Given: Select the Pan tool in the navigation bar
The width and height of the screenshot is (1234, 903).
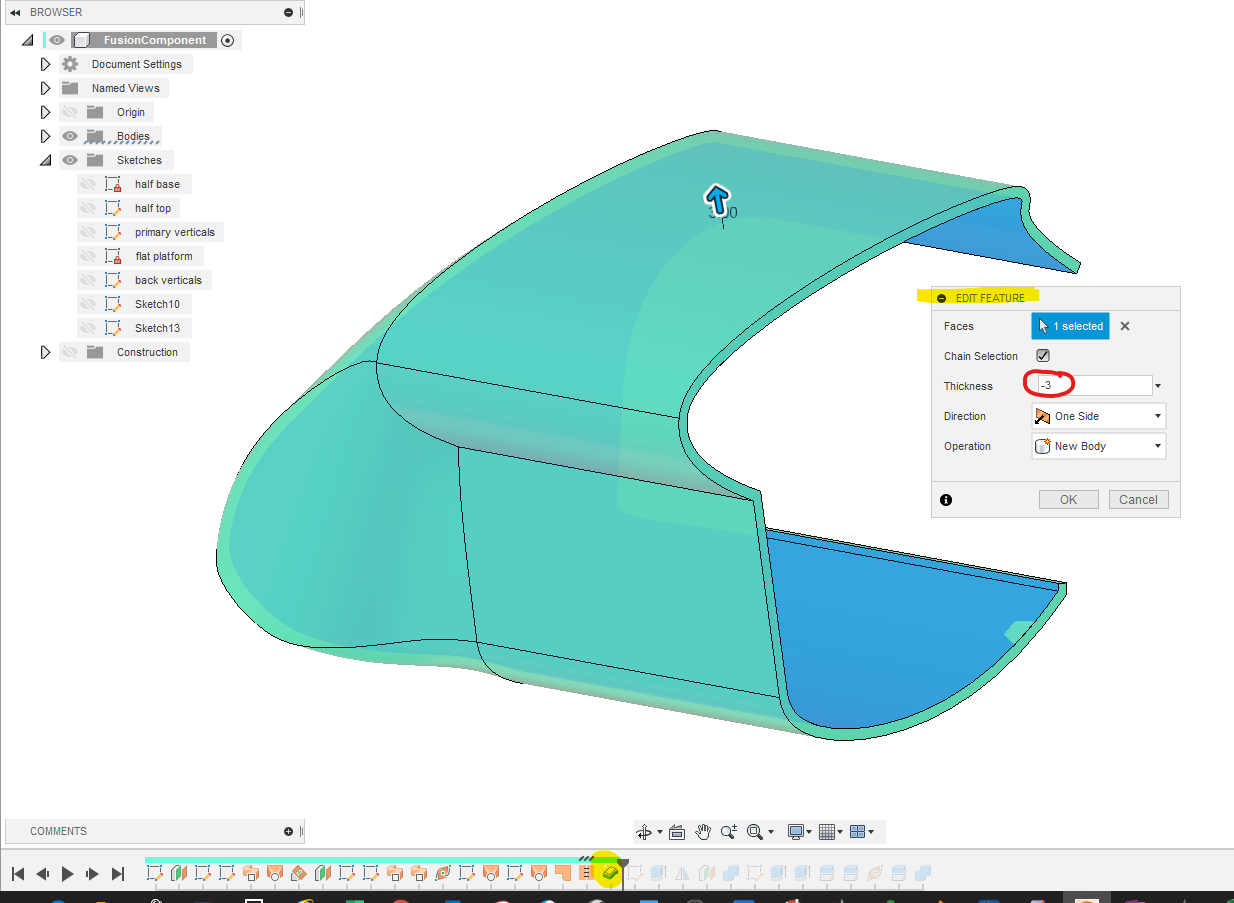Looking at the screenshot, I should [x=703, y=831].
